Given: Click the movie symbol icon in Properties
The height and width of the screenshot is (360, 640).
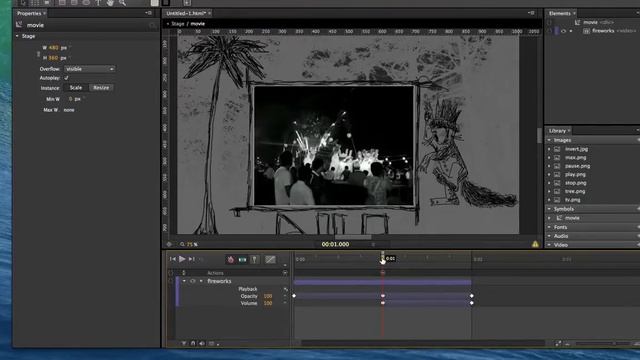Looking at the screenshot, I should point(19,25).
